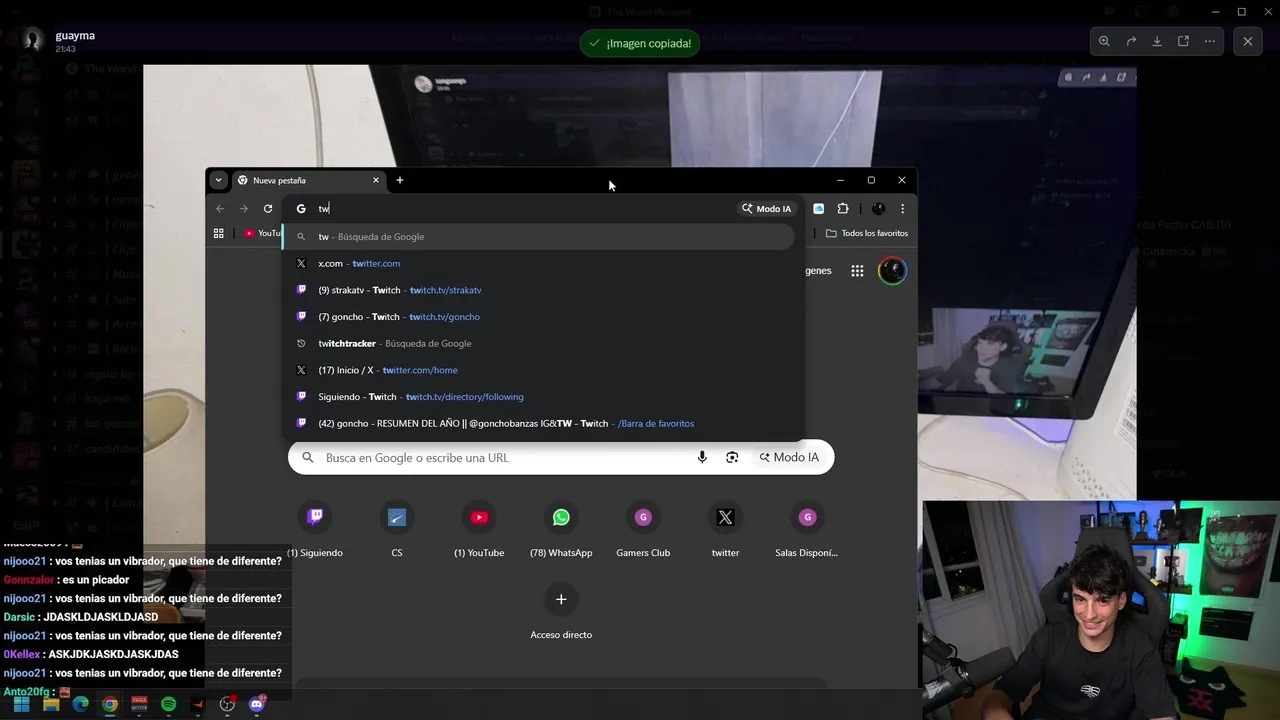This screenshot has height=720, width=1280.
Task: Close the image viewer with the X button
Action: click(1248, 41)
